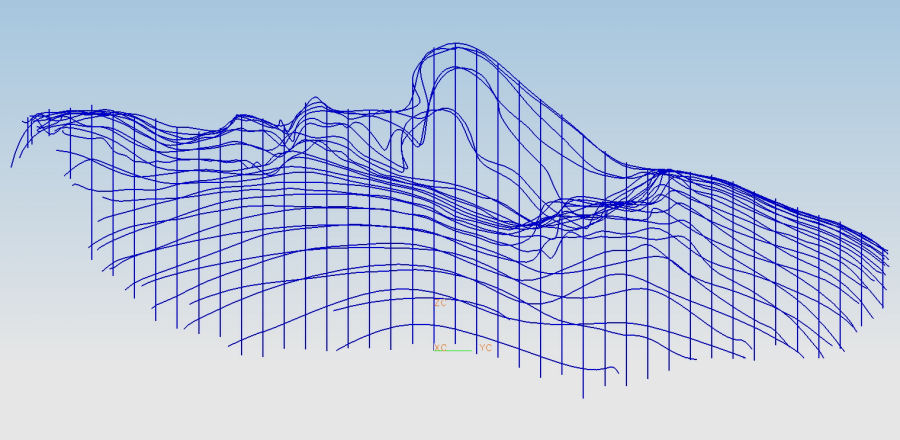The height and width of the screenshot is (440, 900).
Task: Click the XC axis label
Action: pyautogui.click(x=440, y=347)
